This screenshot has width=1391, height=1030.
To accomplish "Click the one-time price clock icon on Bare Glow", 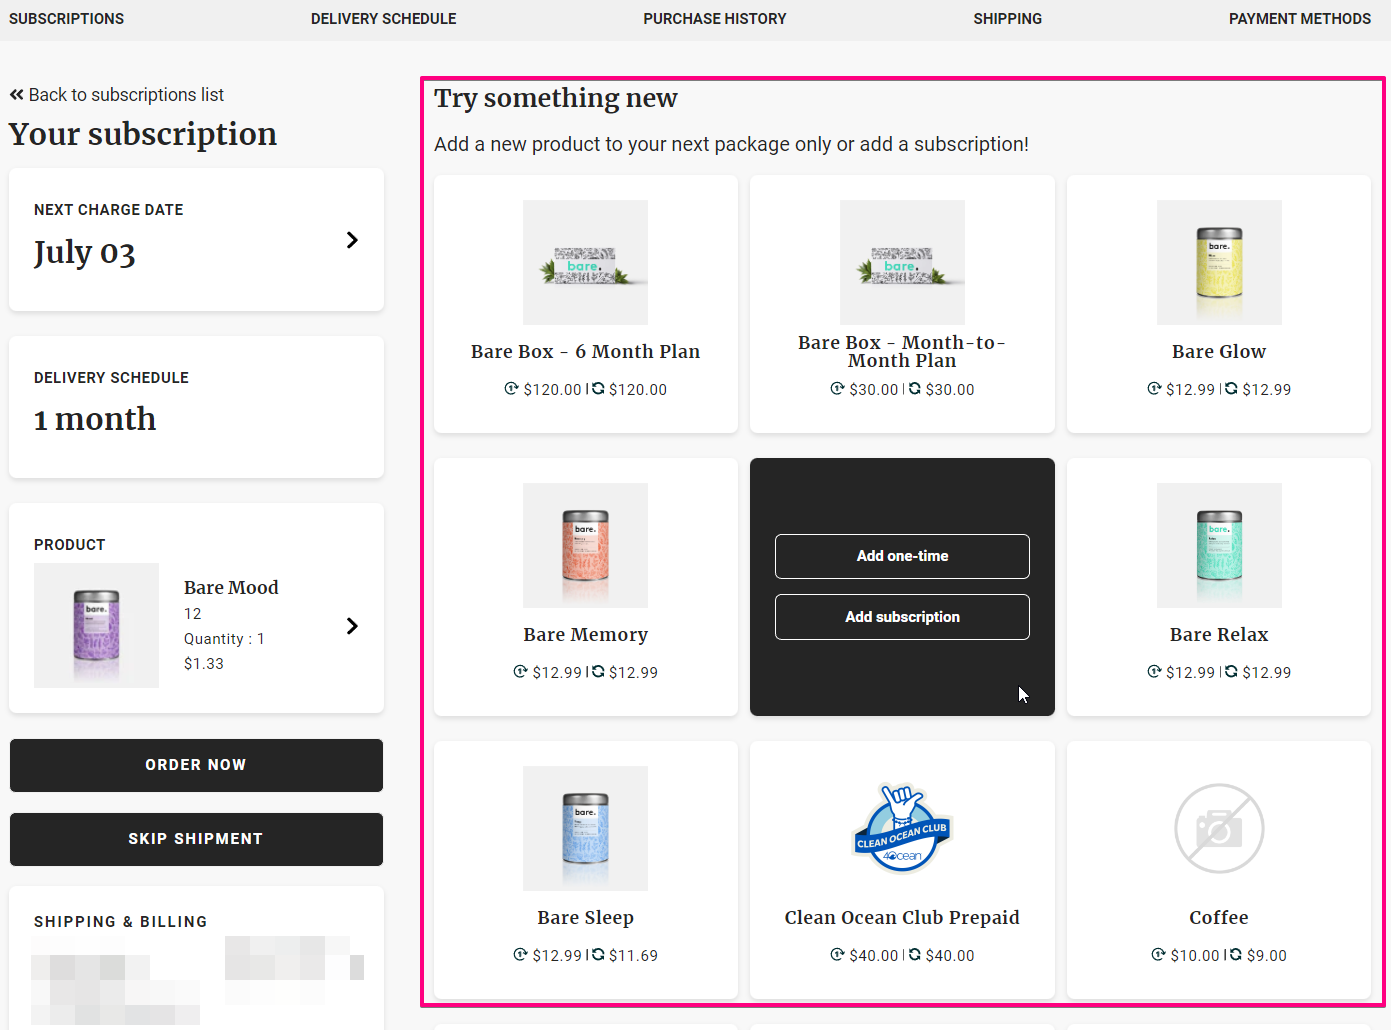I will click(x=1153, y=389).
